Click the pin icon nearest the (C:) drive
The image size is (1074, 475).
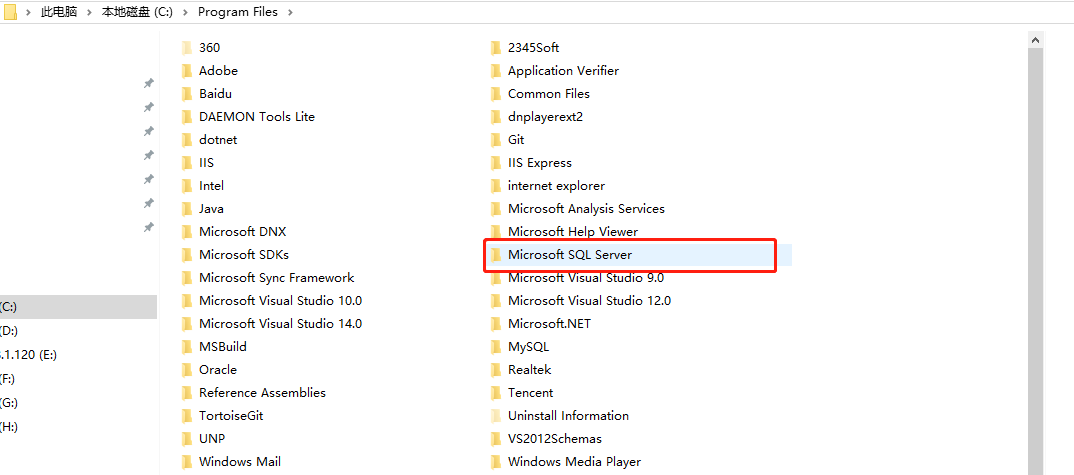point(148,228)
